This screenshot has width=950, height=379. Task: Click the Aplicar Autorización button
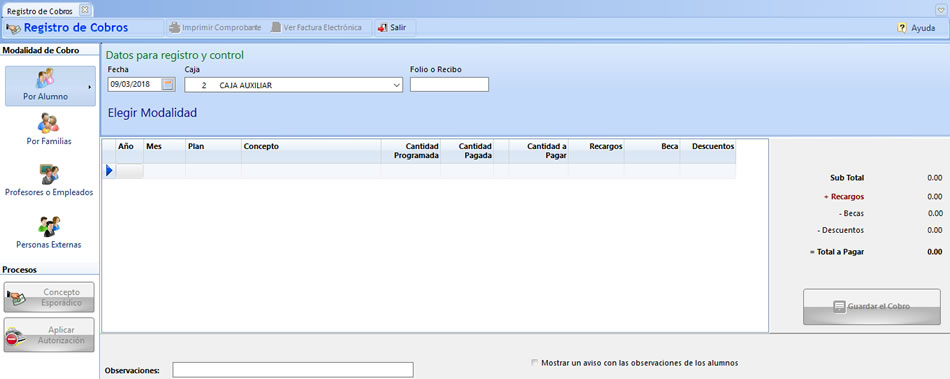[49, 335]
